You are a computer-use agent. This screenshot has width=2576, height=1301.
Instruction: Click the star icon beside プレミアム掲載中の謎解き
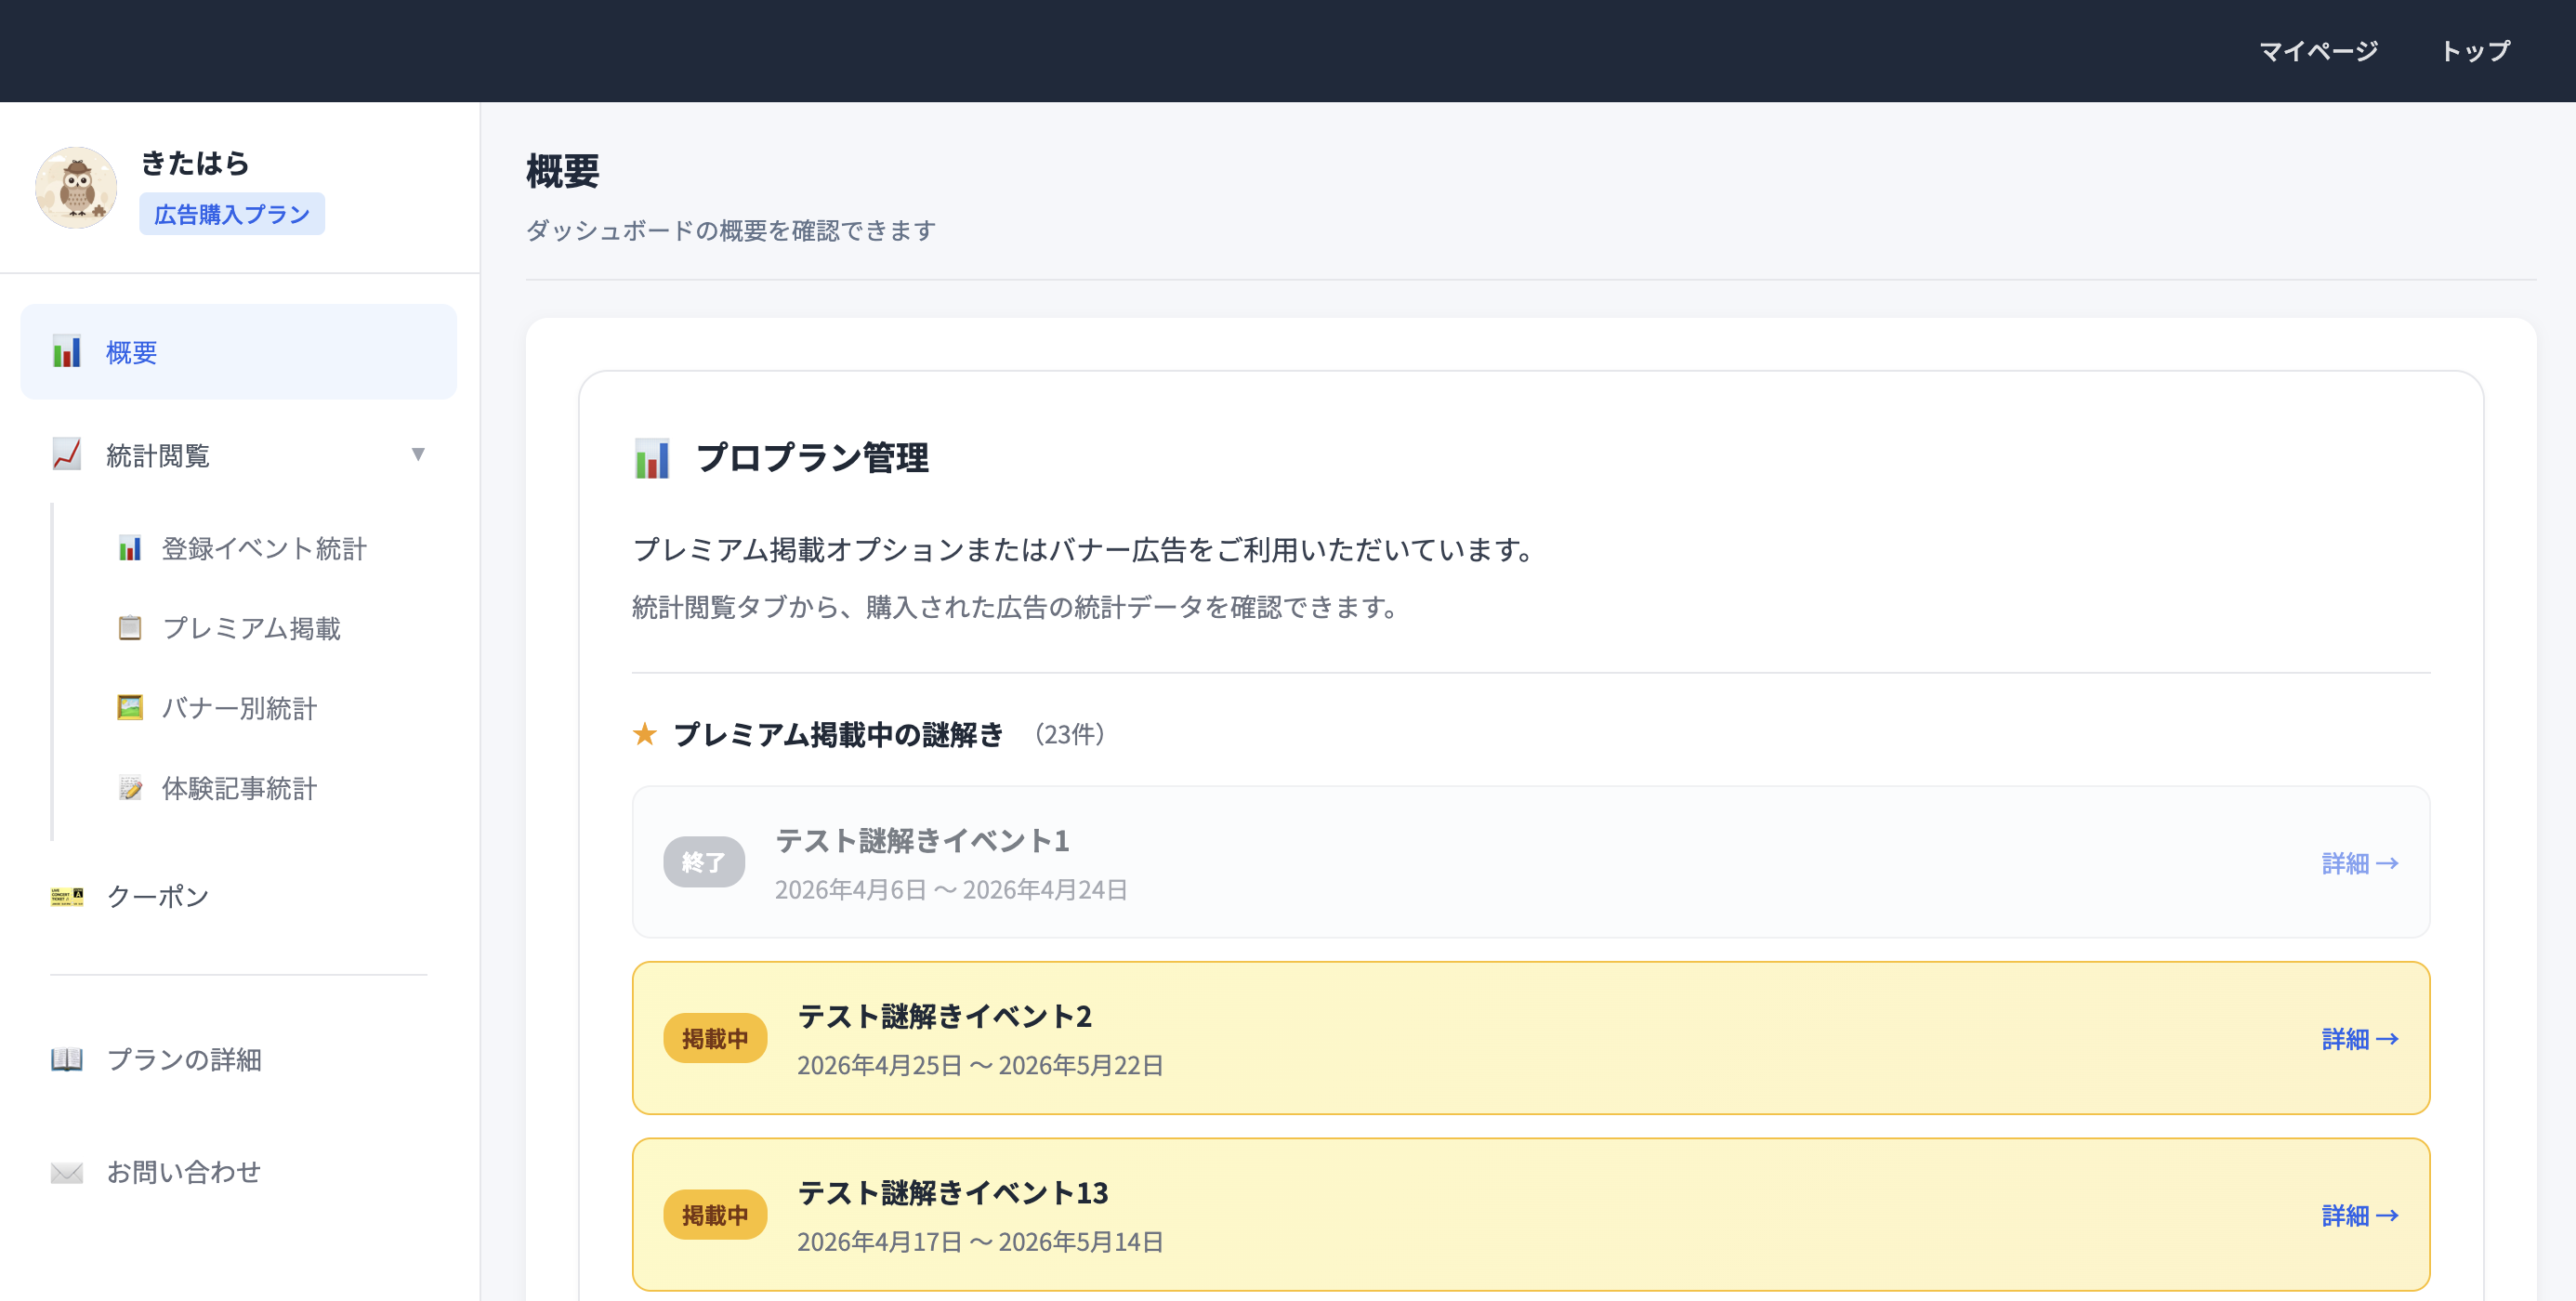pos(645,734)
